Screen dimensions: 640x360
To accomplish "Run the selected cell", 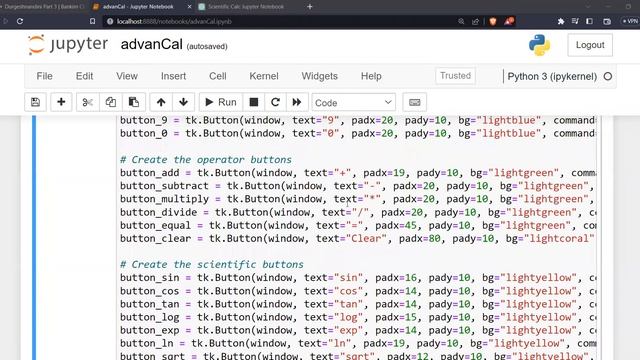I will pyautogui.click(x=221, y=102).
